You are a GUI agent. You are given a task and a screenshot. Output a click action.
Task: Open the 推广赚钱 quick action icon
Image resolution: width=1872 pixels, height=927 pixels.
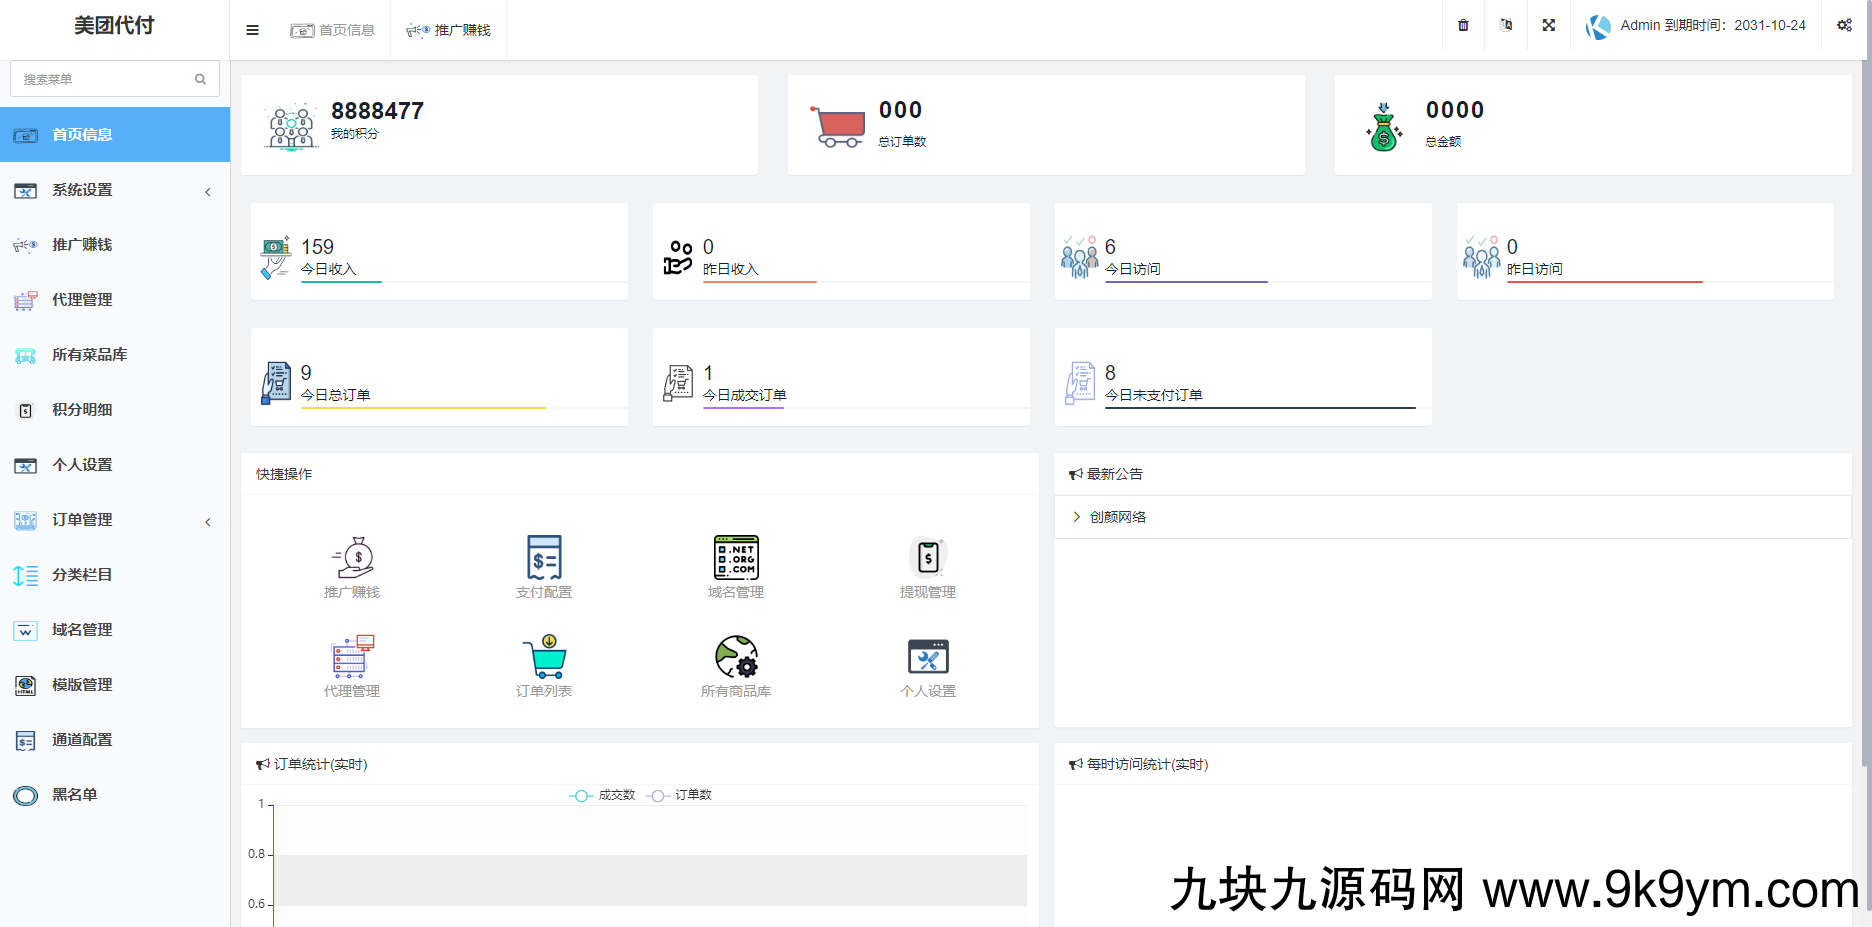point(351,565)
